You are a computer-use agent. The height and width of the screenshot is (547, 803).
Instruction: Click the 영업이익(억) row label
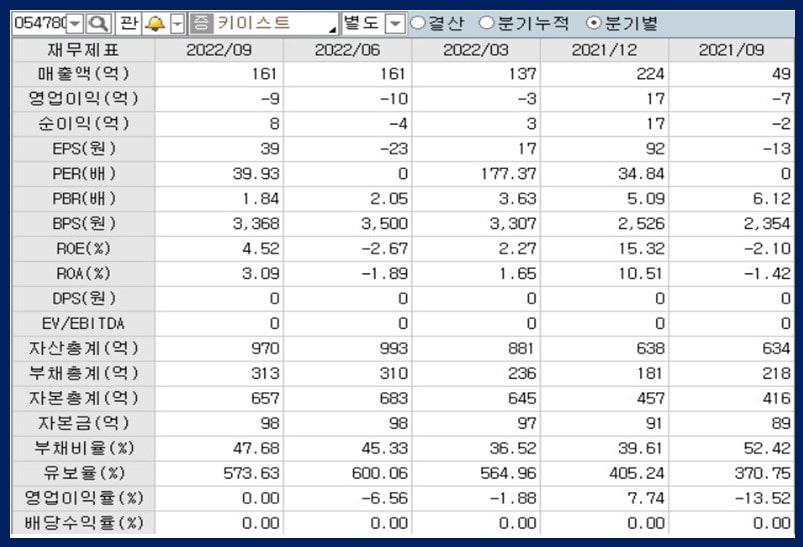[83, 99]
